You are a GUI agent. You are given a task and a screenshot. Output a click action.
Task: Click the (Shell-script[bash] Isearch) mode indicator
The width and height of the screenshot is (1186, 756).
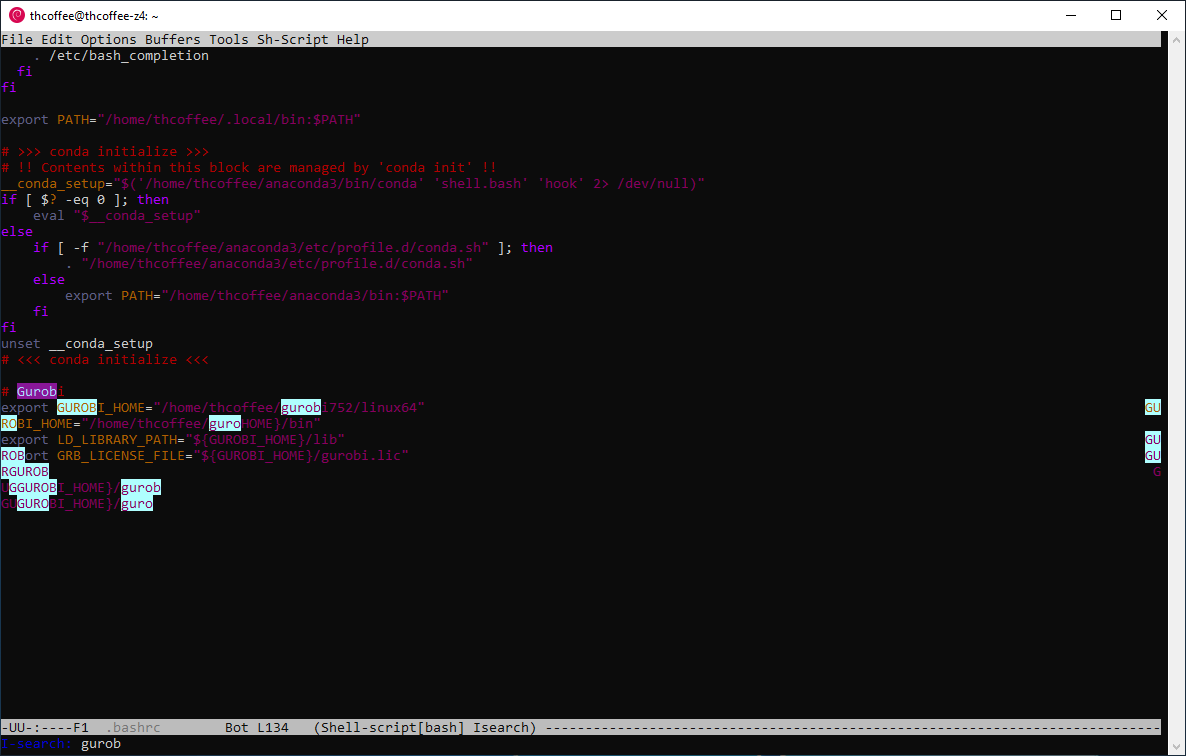click(425, 727)
